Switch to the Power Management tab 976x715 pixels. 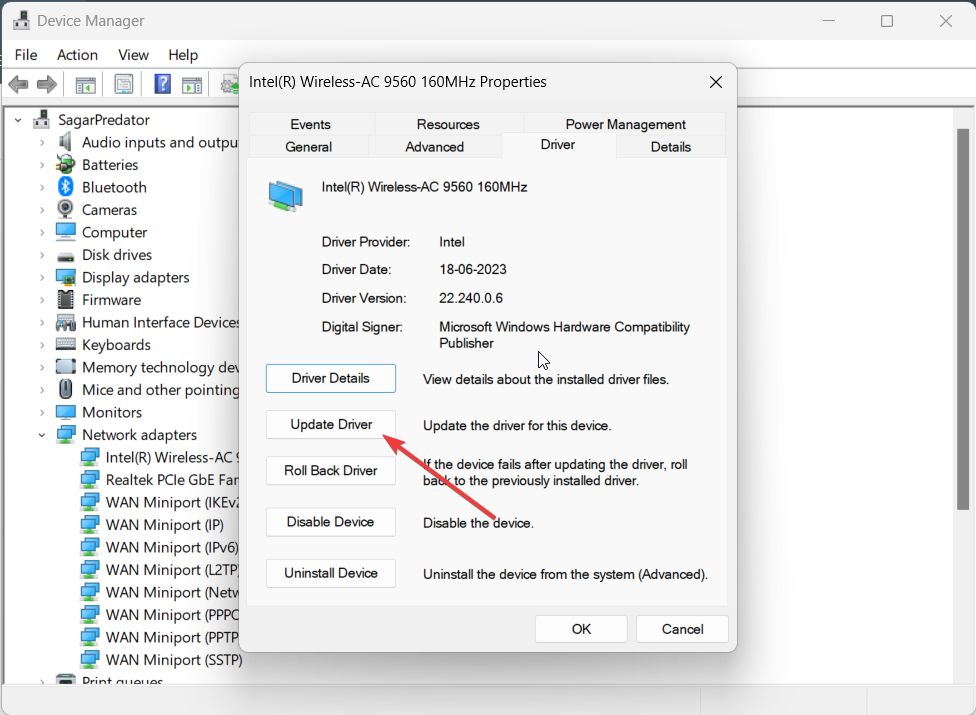(x=625, y=124)
